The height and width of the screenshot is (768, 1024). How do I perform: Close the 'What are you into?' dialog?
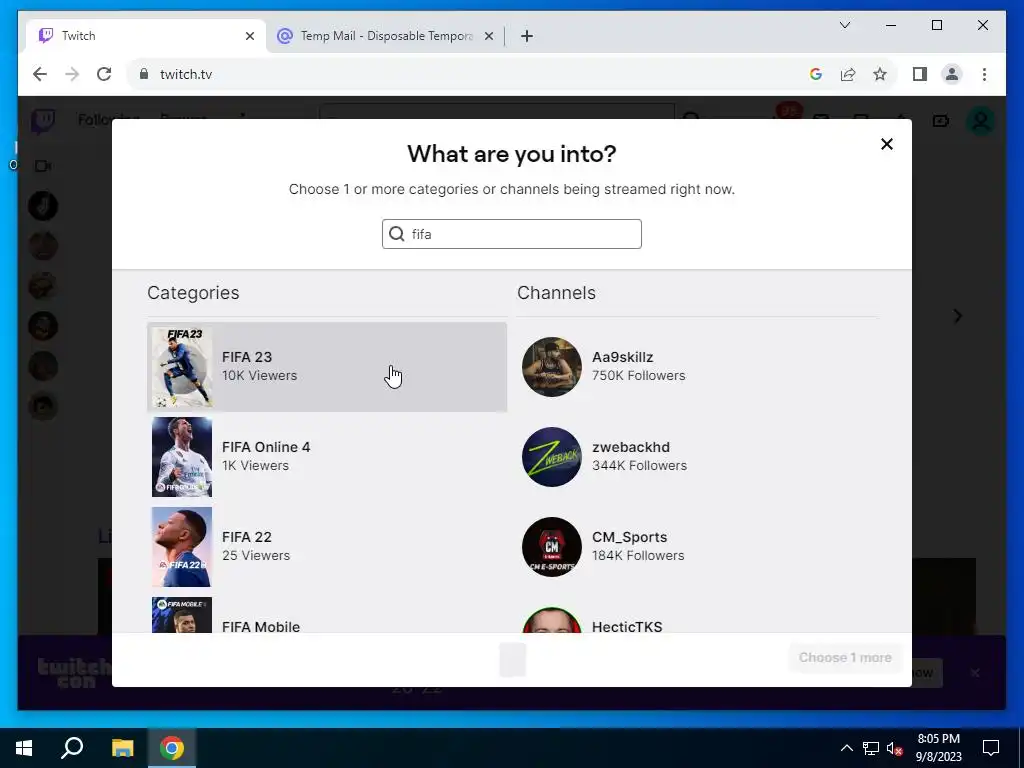tap(886, 144)
